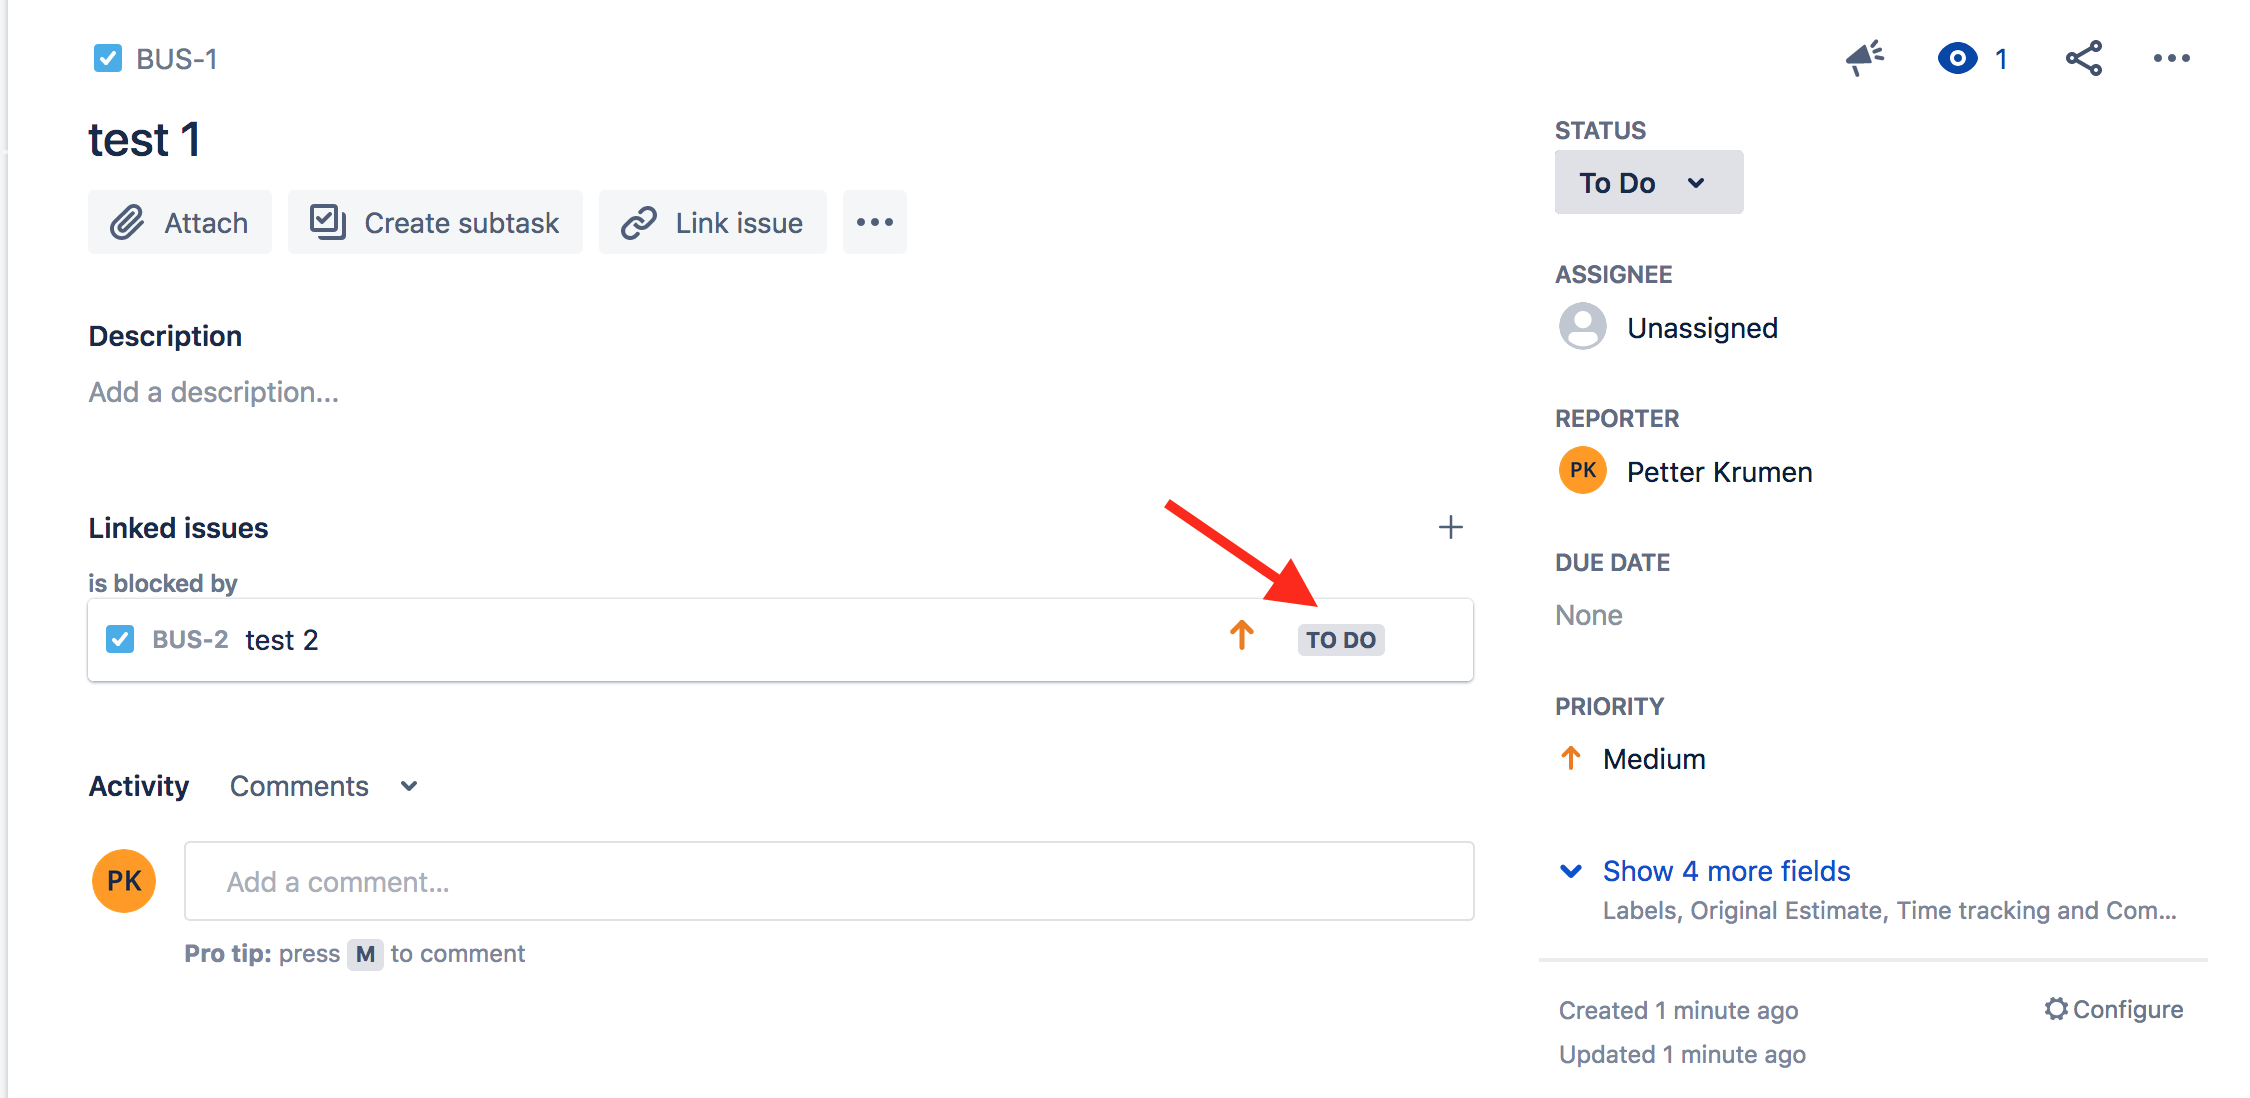The height and width of the screenshot is (1098, 2250).
Task: Click the TO DO status badge of BUS-2
Action: [1340, 640]
